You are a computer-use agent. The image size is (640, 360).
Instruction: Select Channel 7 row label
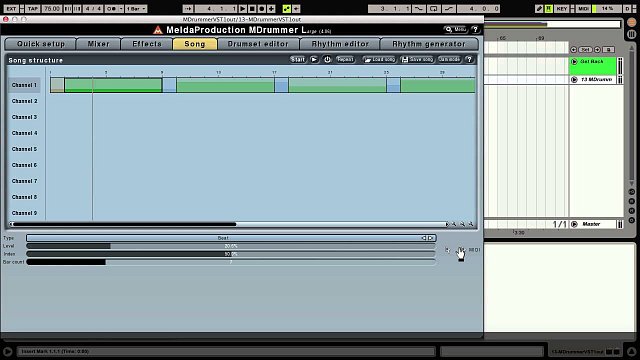pyautogui.click(x=24, y=181)
